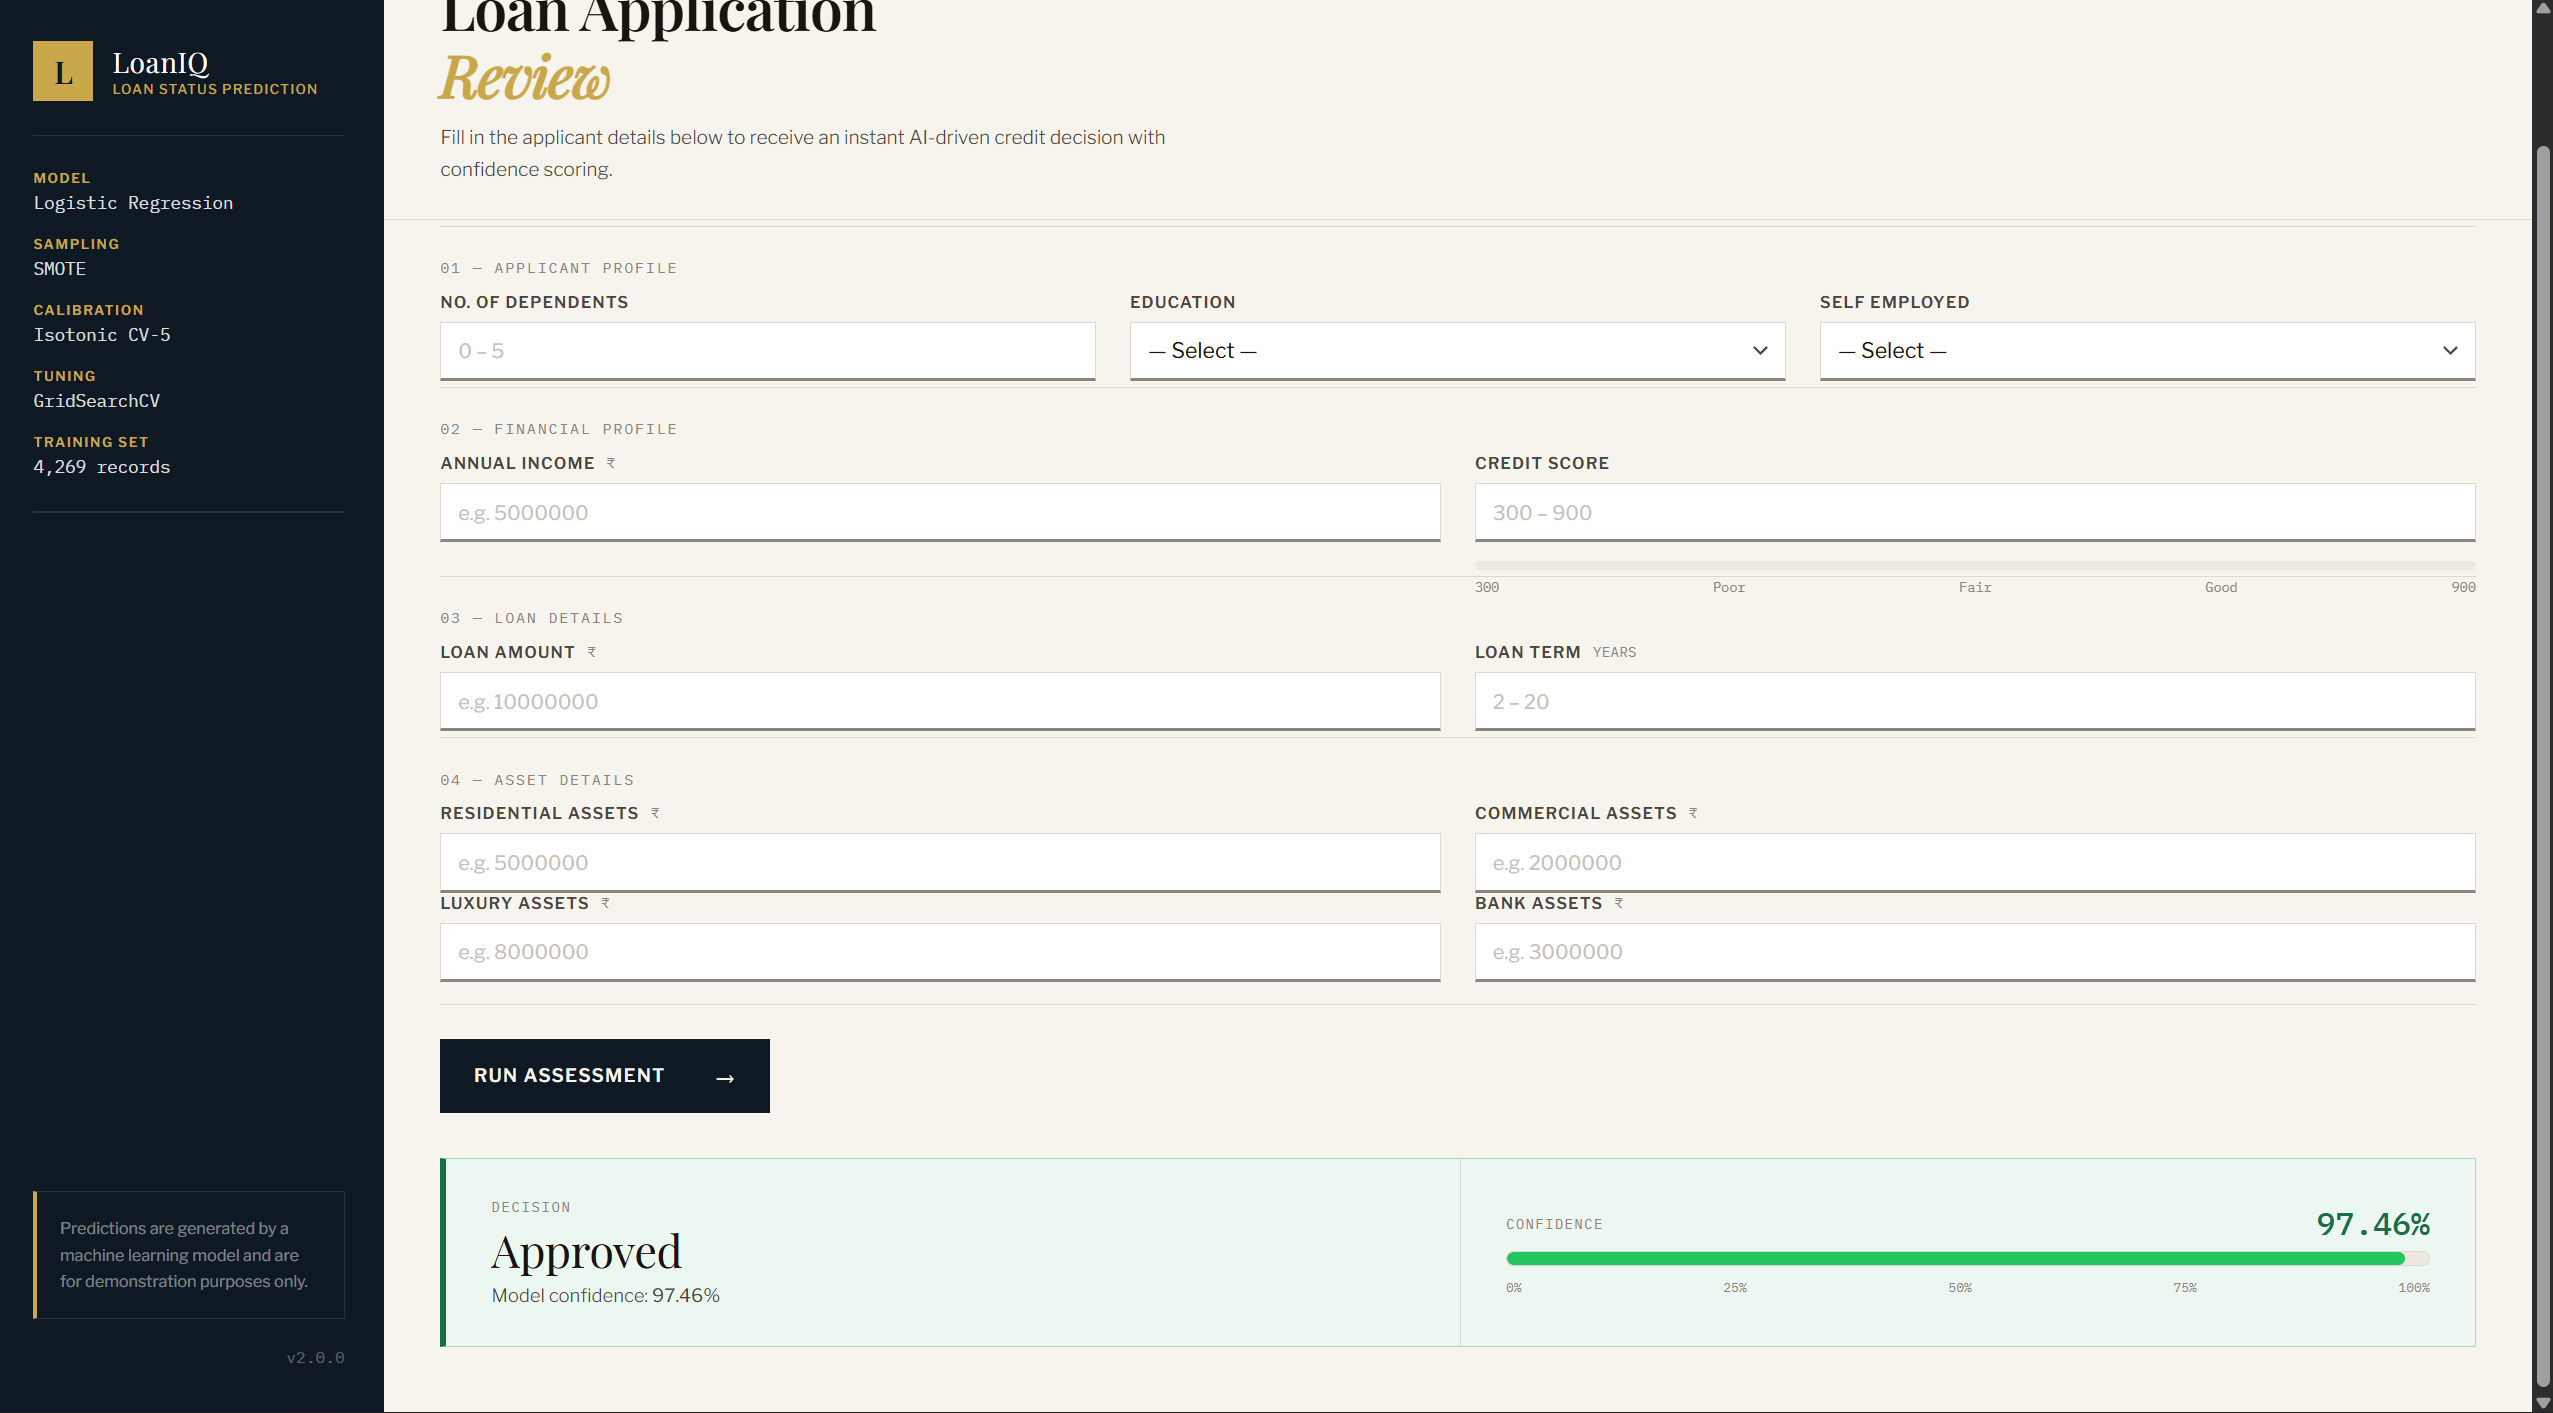Image resolution: width=2553 pixels, height=1413 pixels.
Task: Click the Good credit score label
Action: point(2221,588)
